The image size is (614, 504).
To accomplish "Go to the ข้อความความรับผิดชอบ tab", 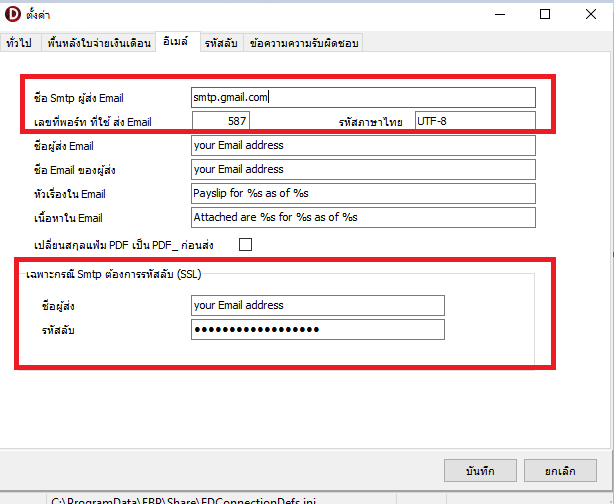I will click(303, 43).
